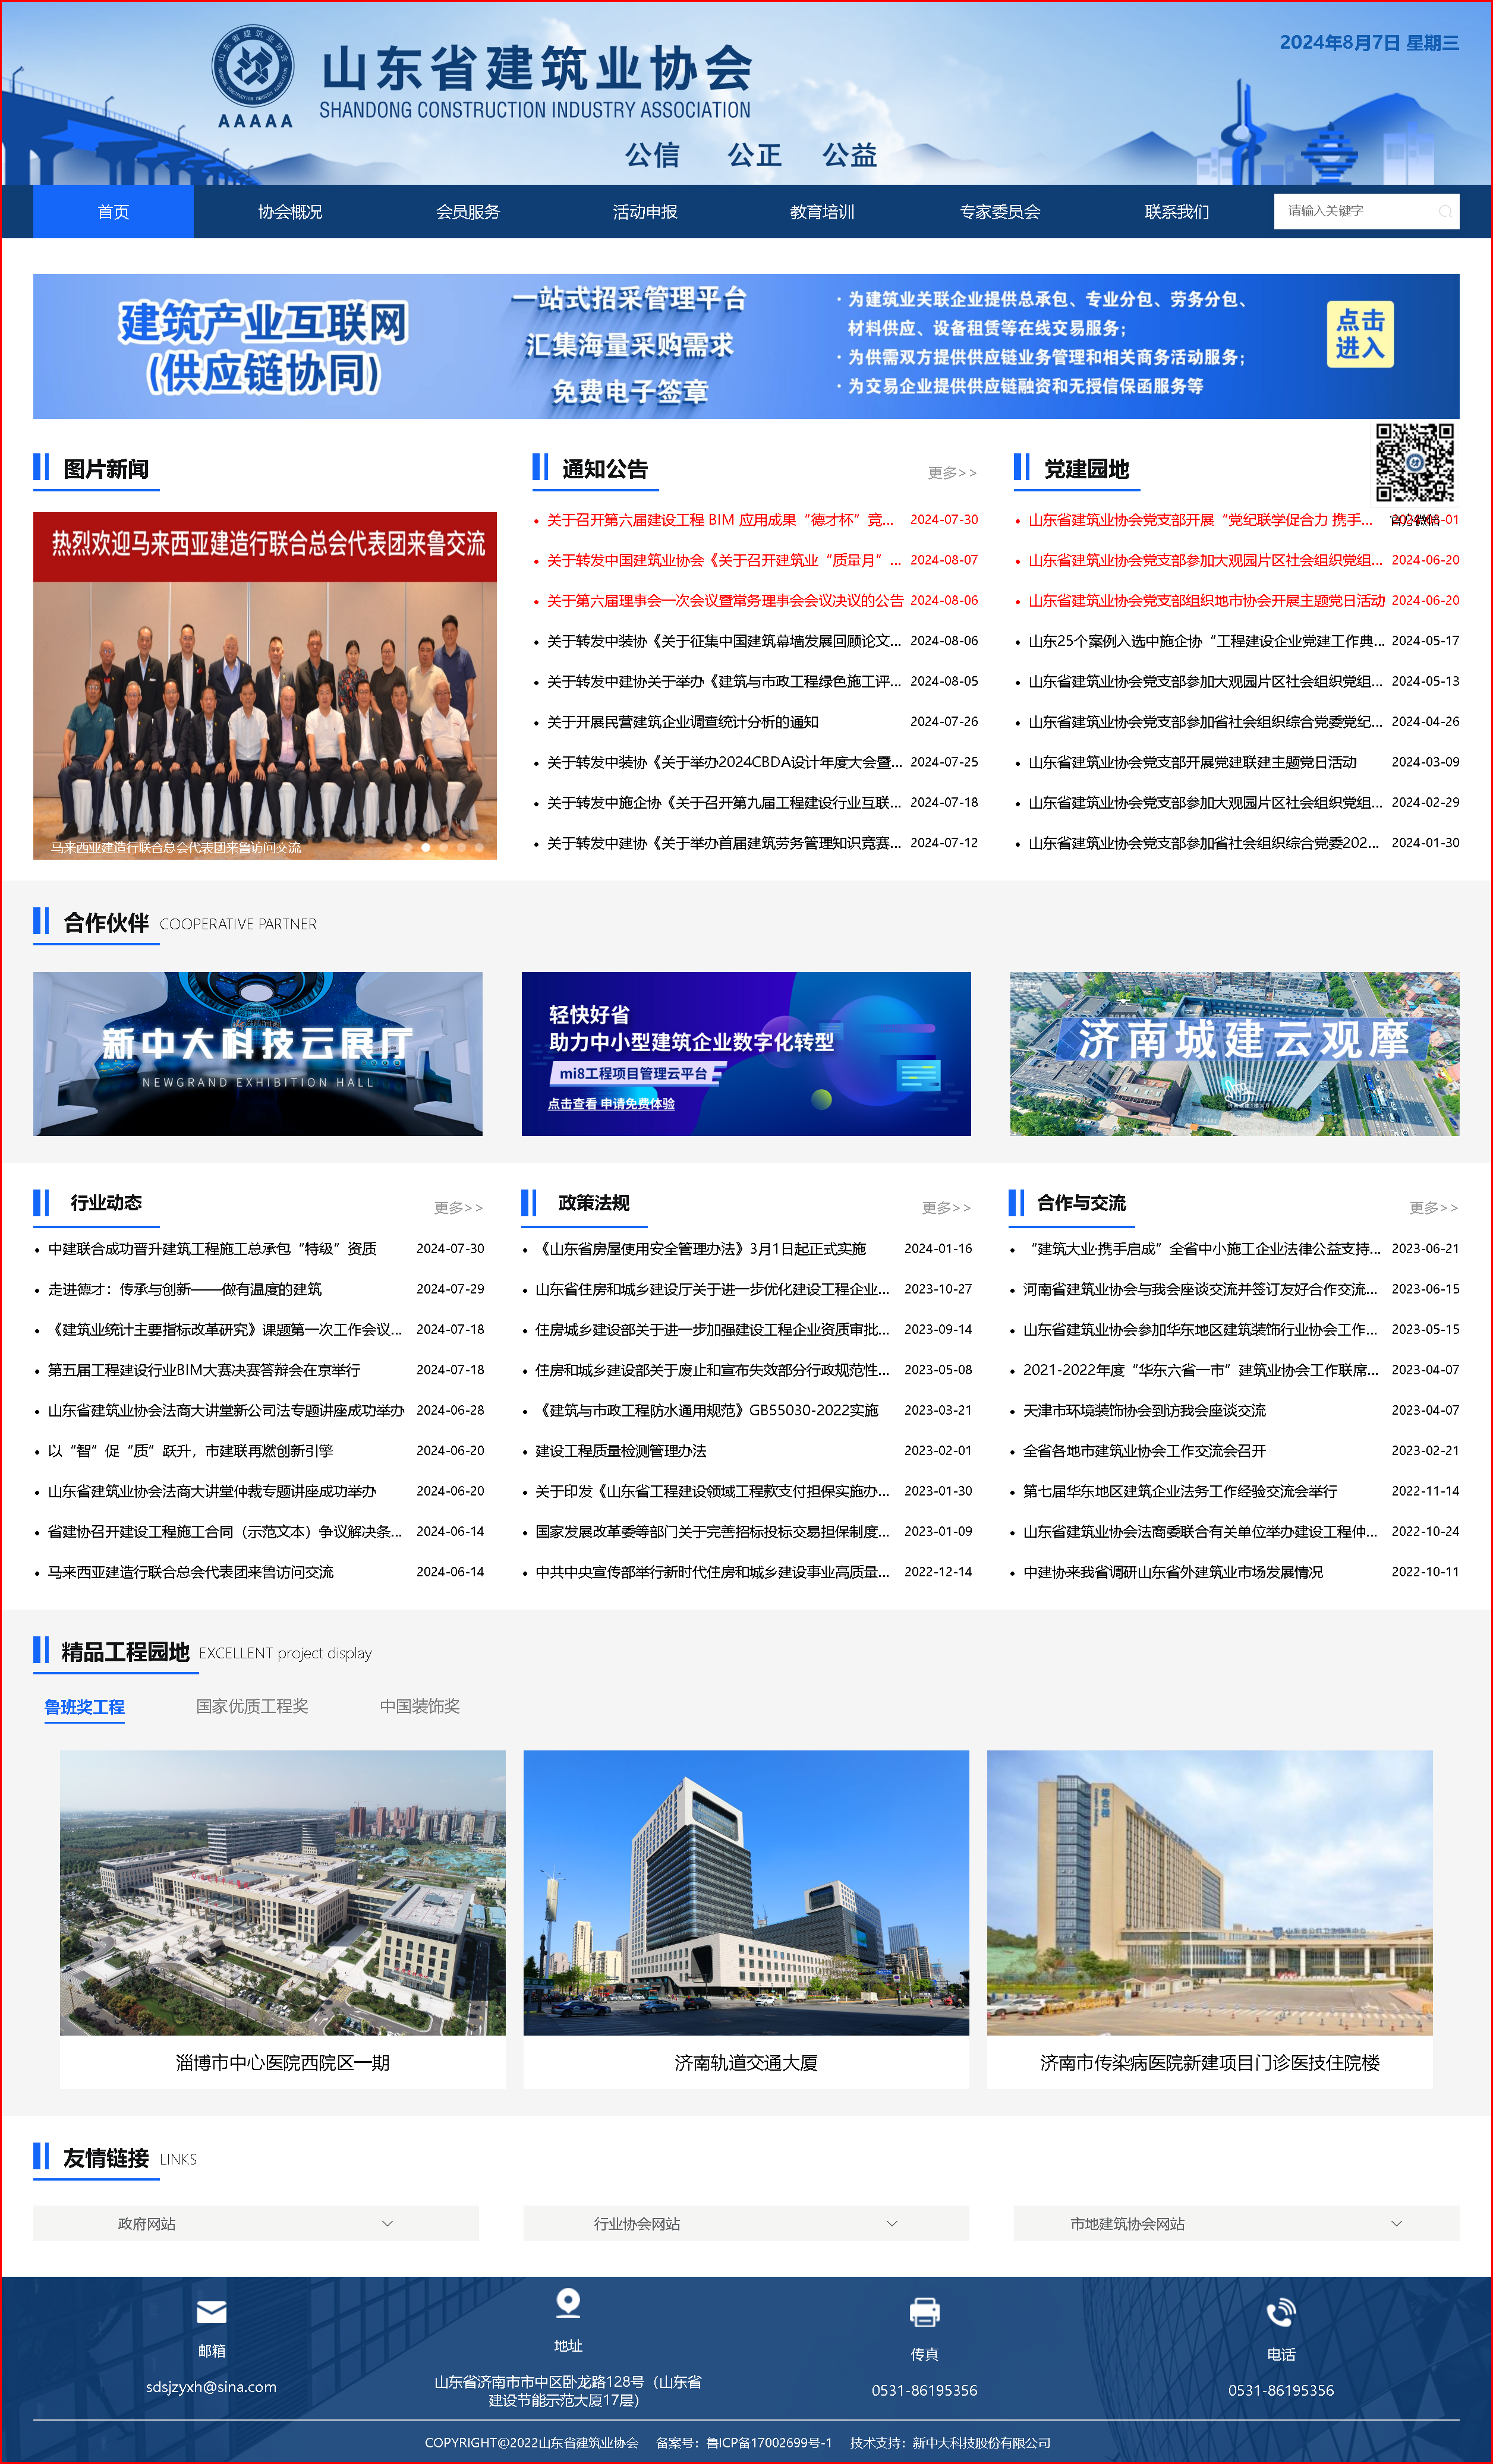This screenshot has height=2464, width=1493.
Task: Expand the 市地建筑协会网站 dropdown
Action: coord(1236,2223)
